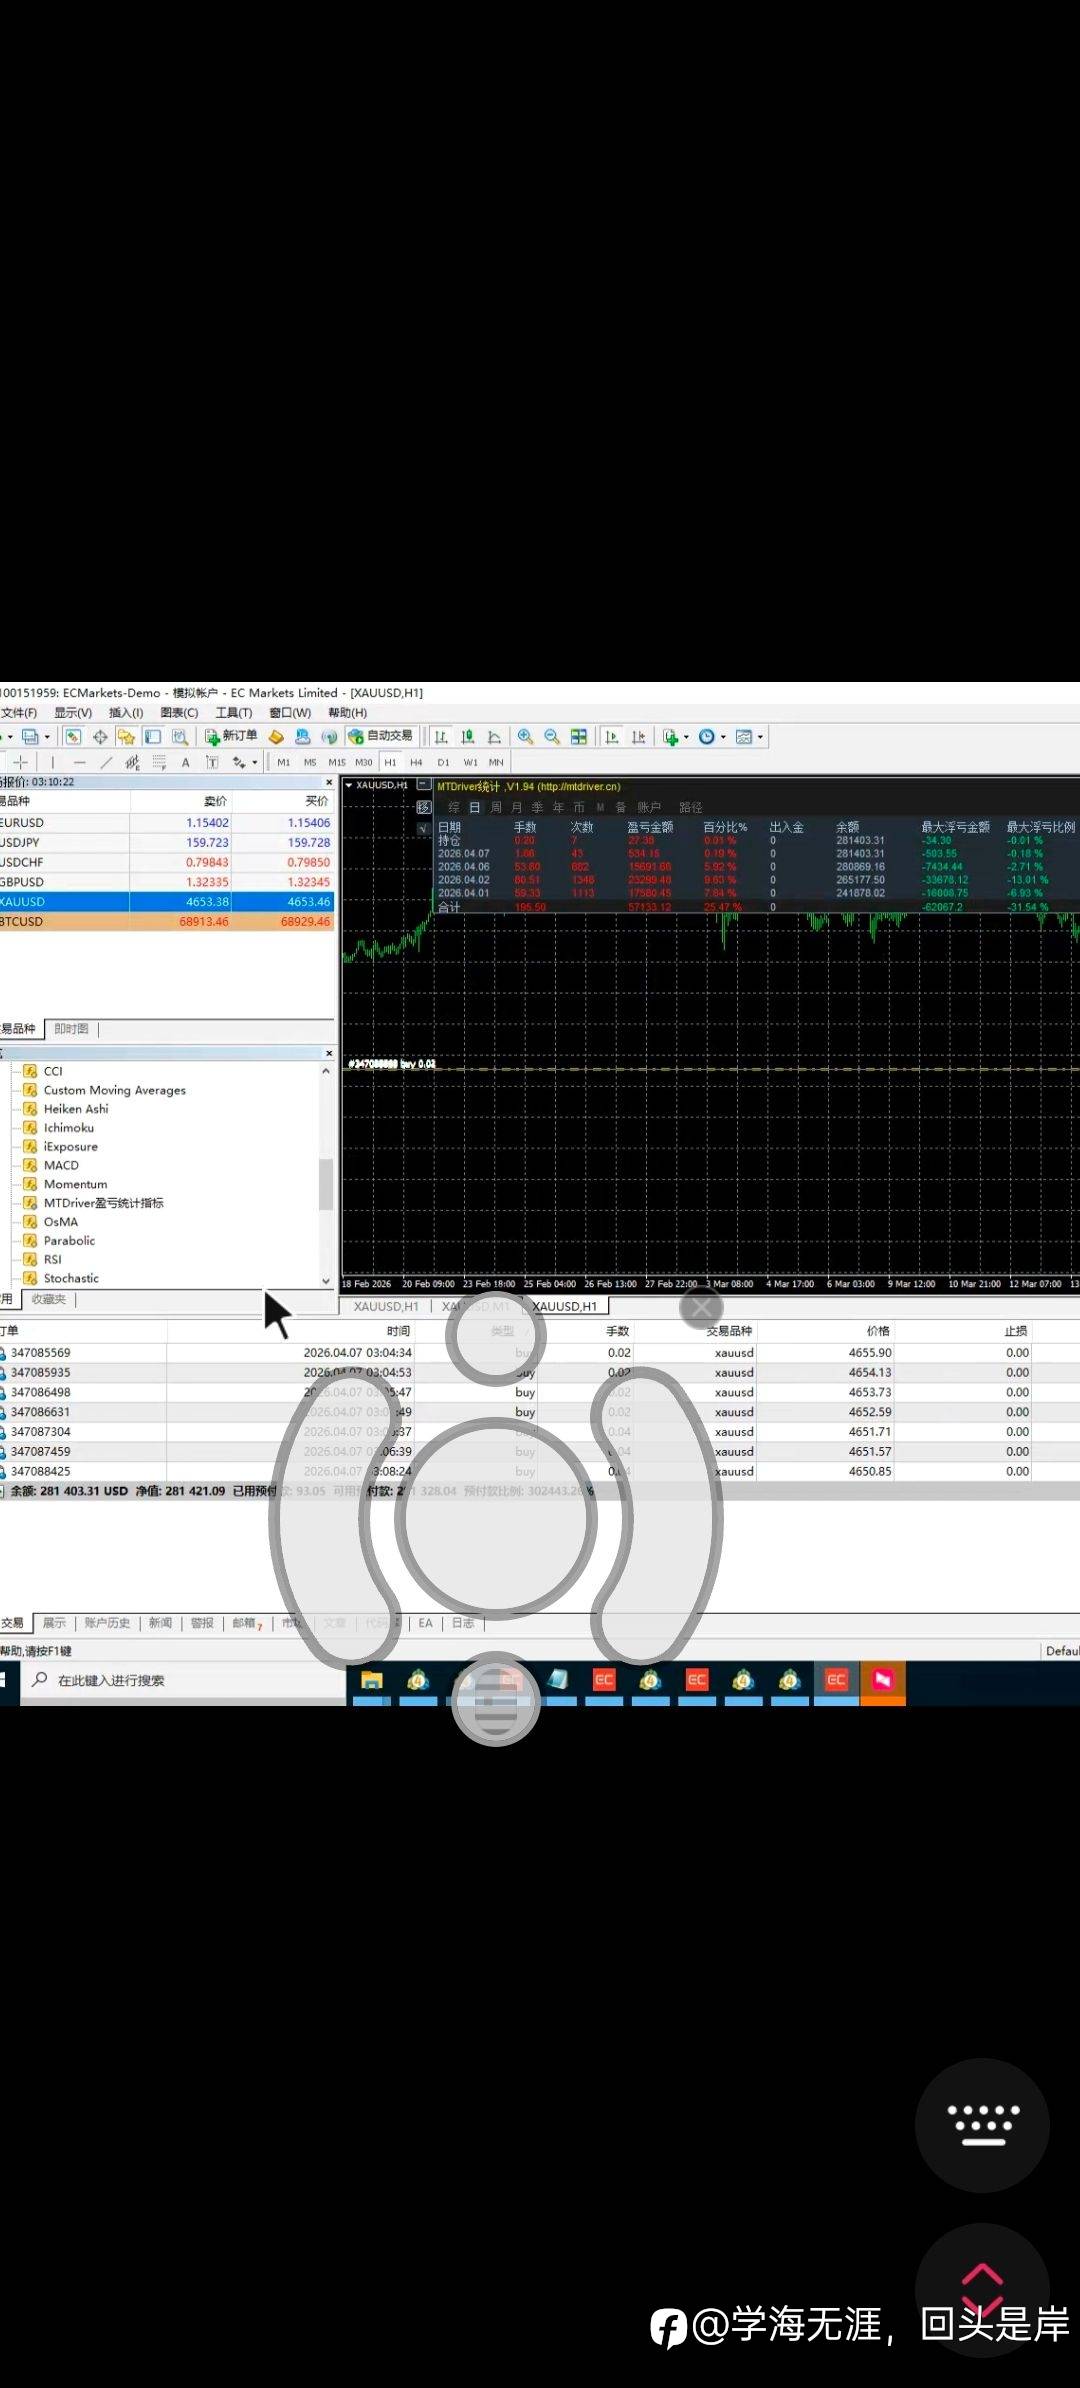Viewport: 1080px width, 2388px height.
Task: Select the crosshair cursor tool
Action: [x=21, y=762]
